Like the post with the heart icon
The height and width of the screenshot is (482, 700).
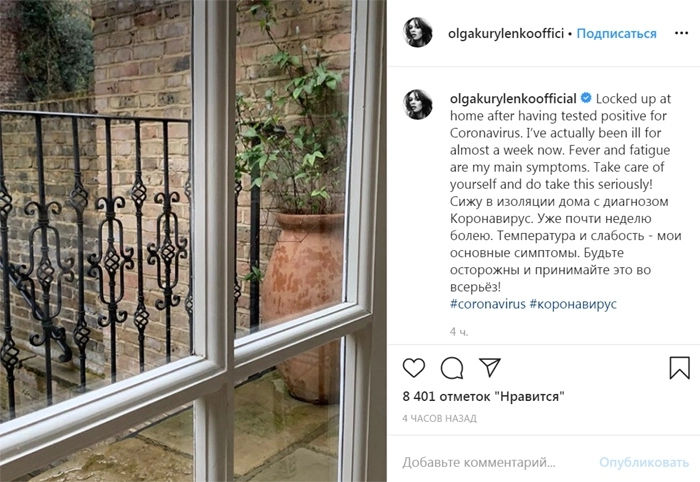(414, 368)
